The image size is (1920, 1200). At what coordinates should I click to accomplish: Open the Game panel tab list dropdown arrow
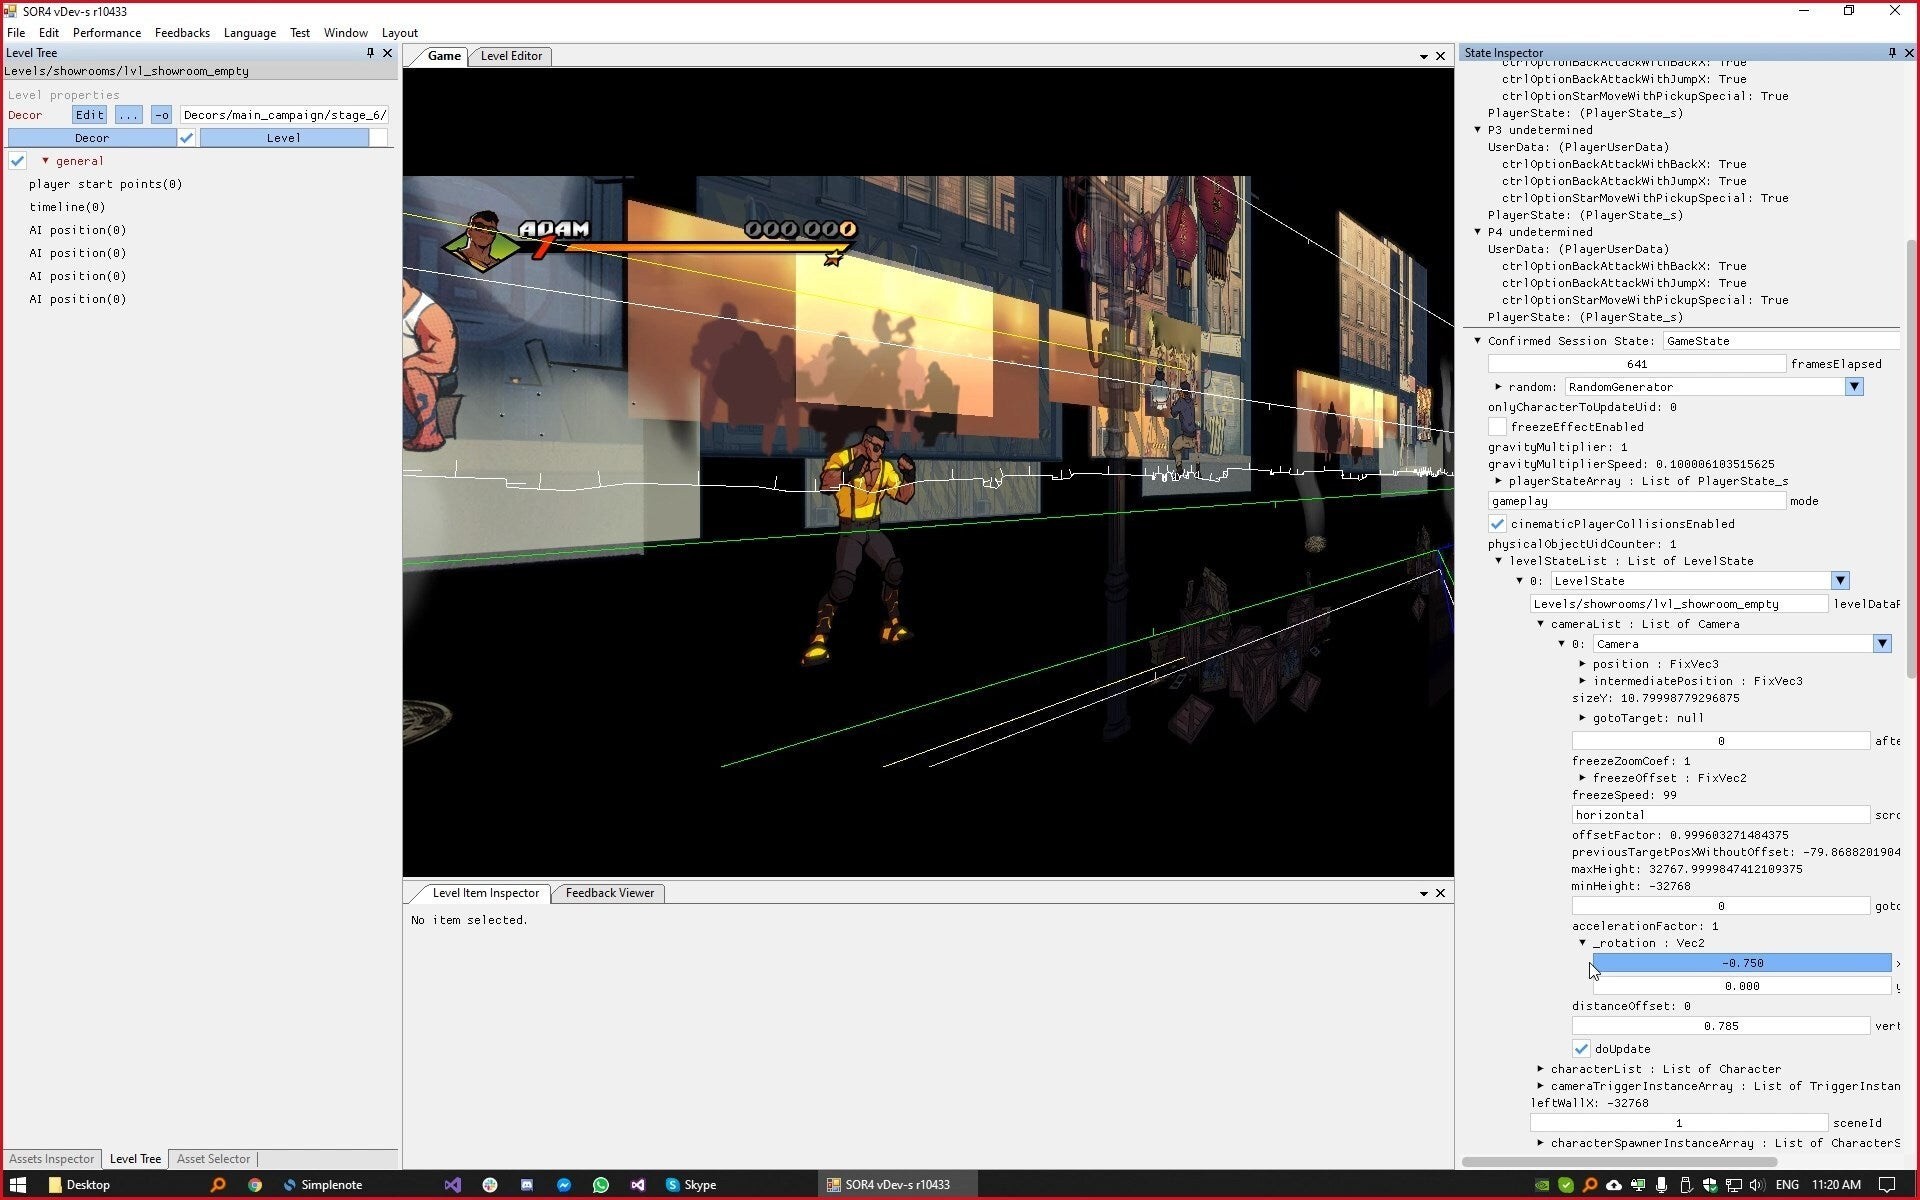pyautogui.click(x=1423, y=57)
